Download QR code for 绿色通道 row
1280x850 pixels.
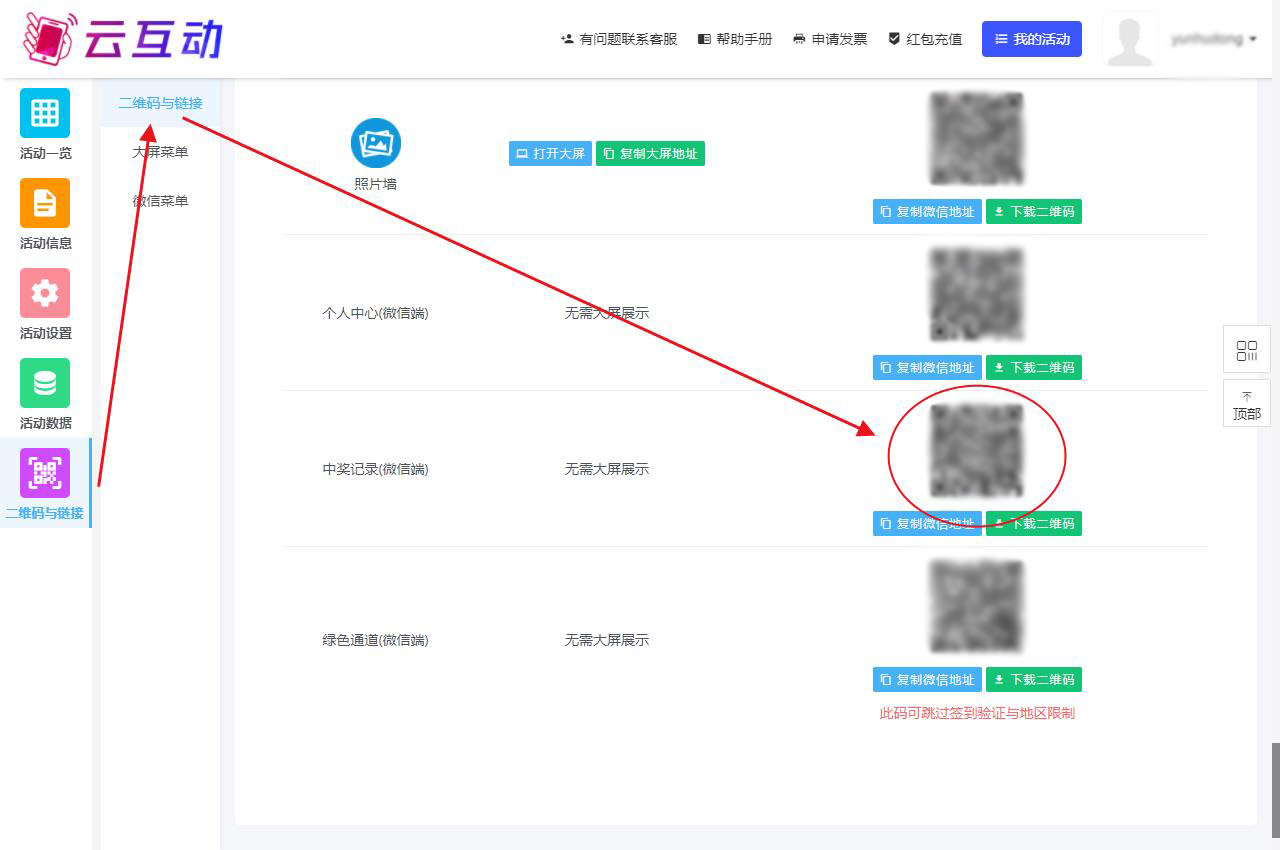click(1034, 680)
